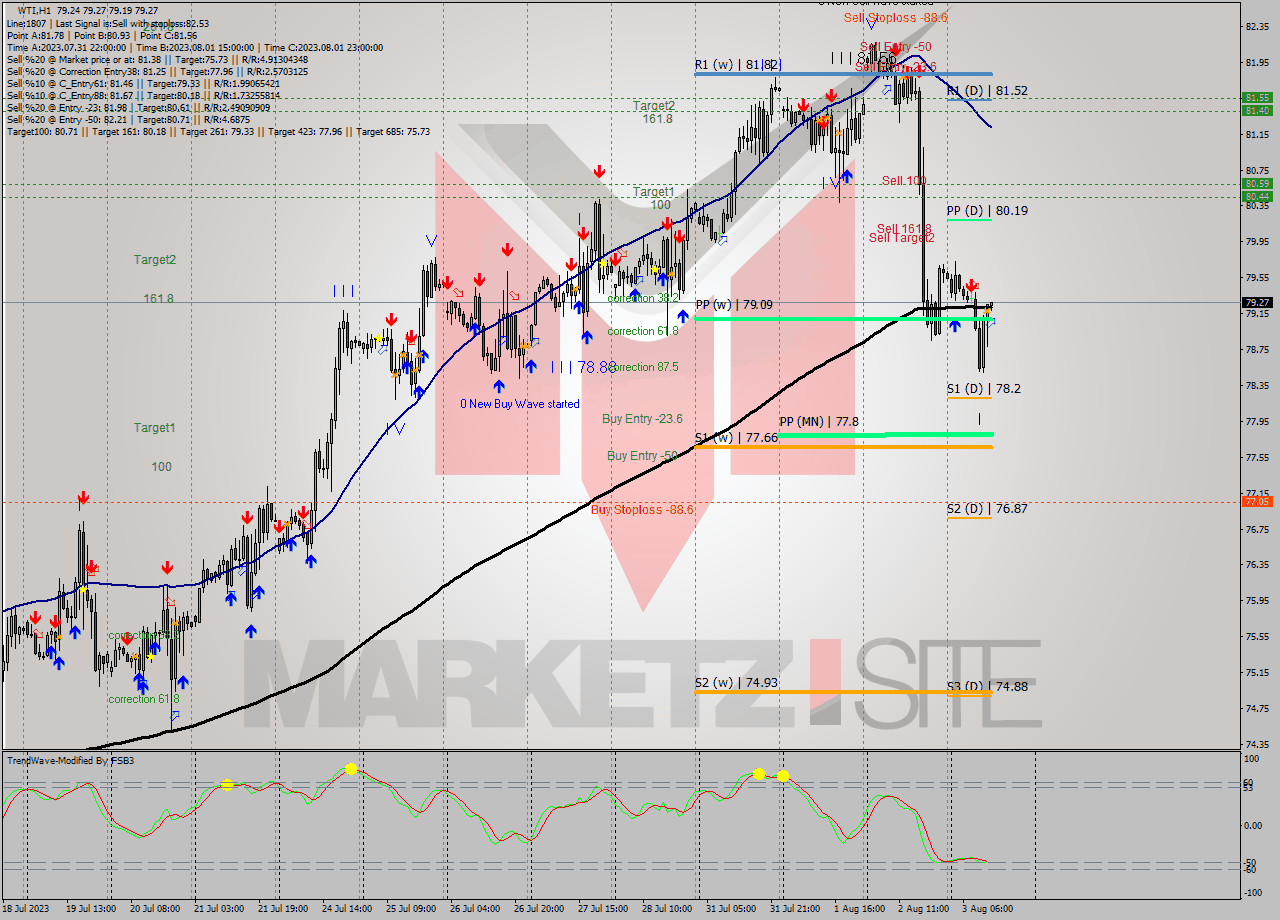Select the 1 Aug 16:00 time label

click(x=858, y=908)
